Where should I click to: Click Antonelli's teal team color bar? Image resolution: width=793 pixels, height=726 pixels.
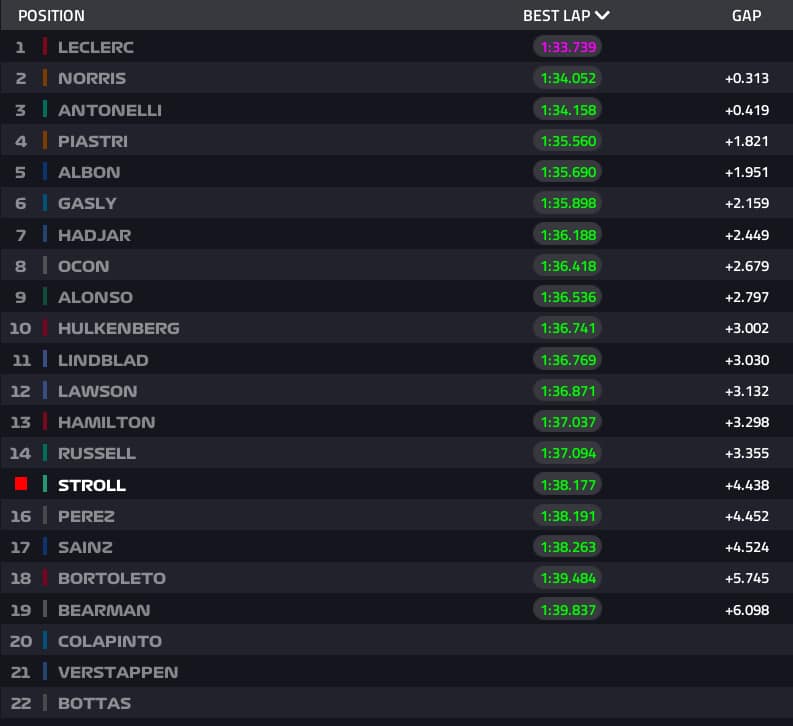pyautogui.click(x=45, y=109)
